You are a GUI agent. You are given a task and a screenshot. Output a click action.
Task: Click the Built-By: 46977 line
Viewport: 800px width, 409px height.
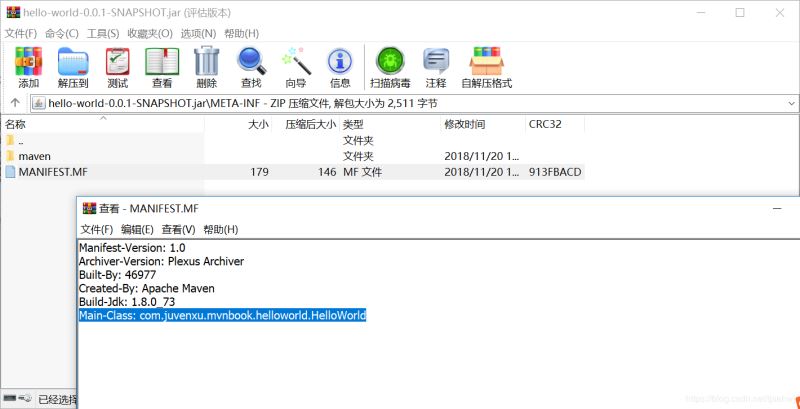coord(117,275)
